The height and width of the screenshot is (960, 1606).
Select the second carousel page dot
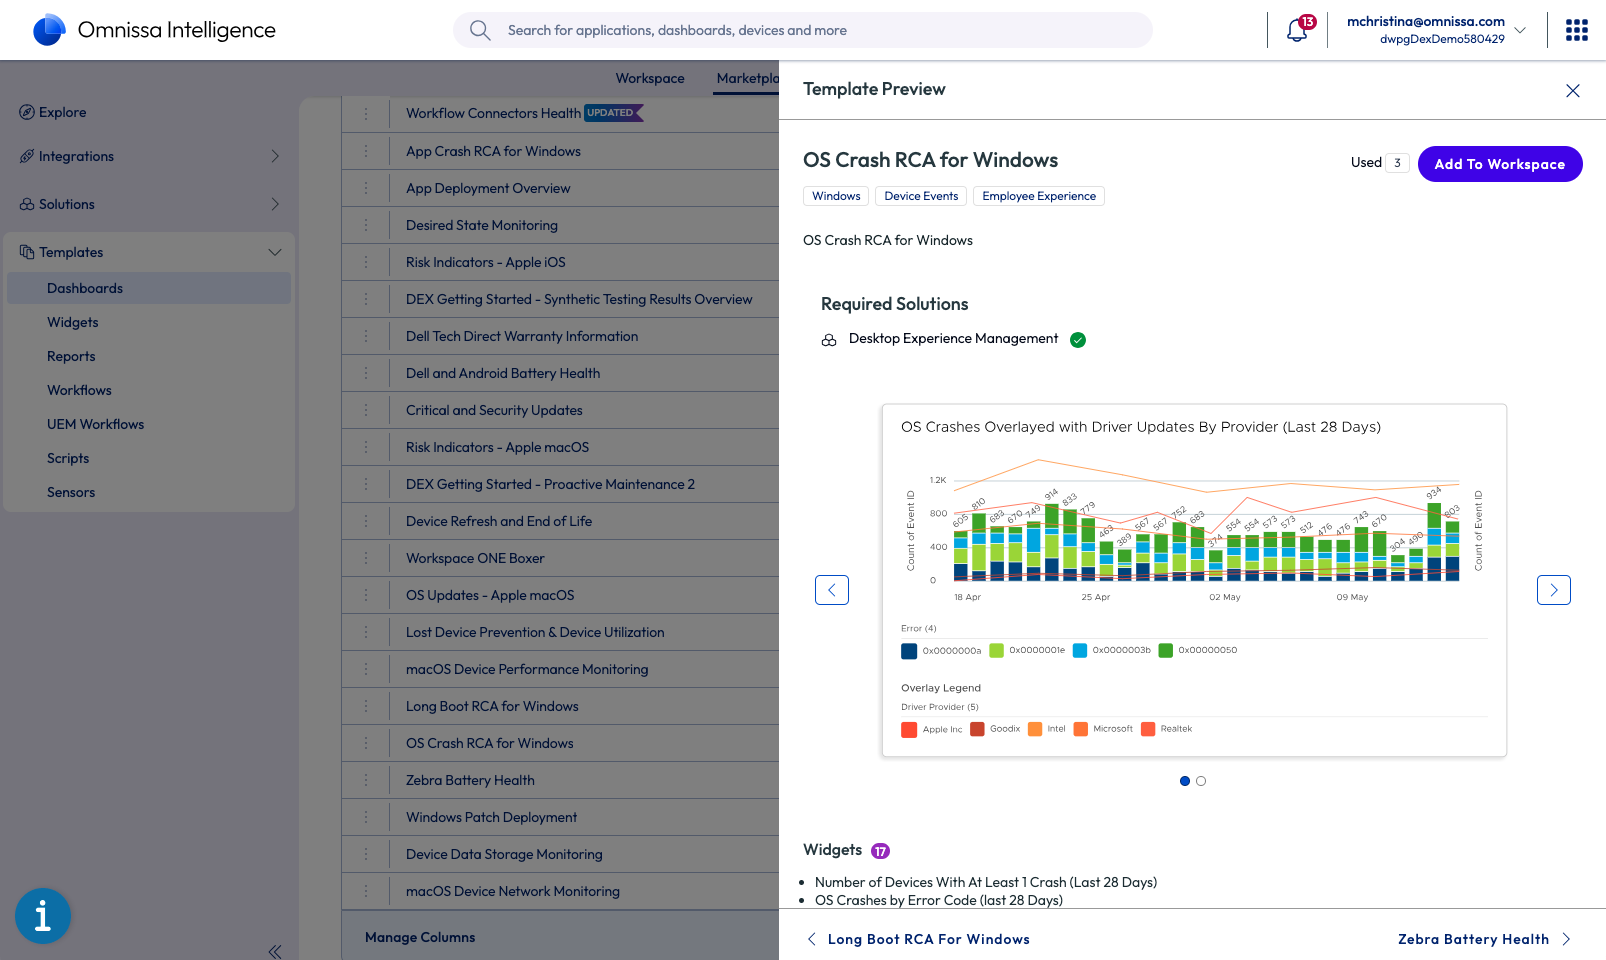coord(1201,781)
